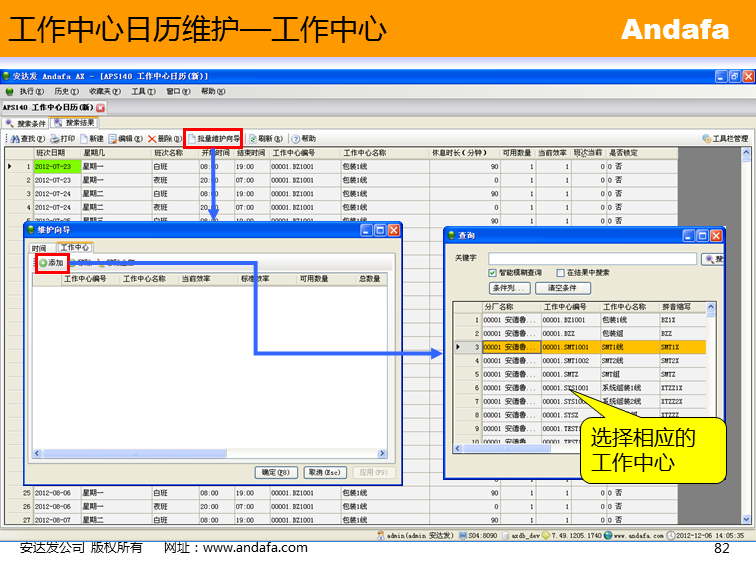This screenshot has width=756, height=567.
Task: Click the 查找 (Find) toolbar icon
Action: tap(26, 139)
